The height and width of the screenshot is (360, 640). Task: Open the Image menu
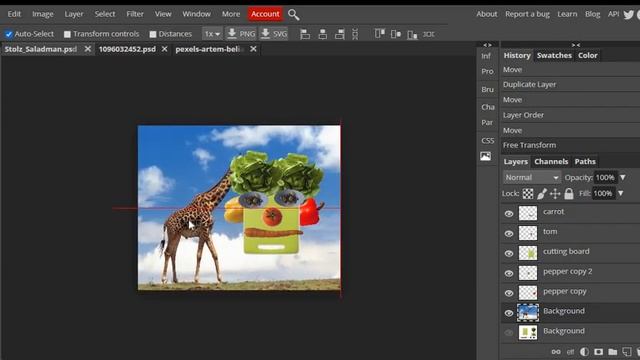pos(42,14)
